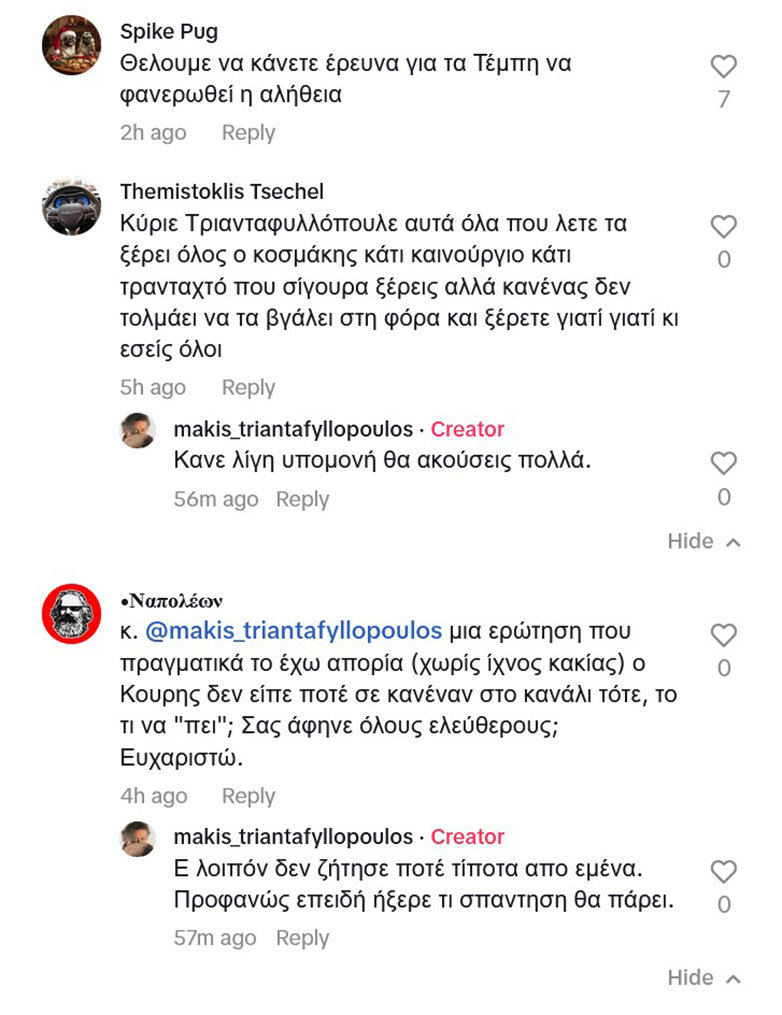Open the Themistoklis Tsechel username

222,191
